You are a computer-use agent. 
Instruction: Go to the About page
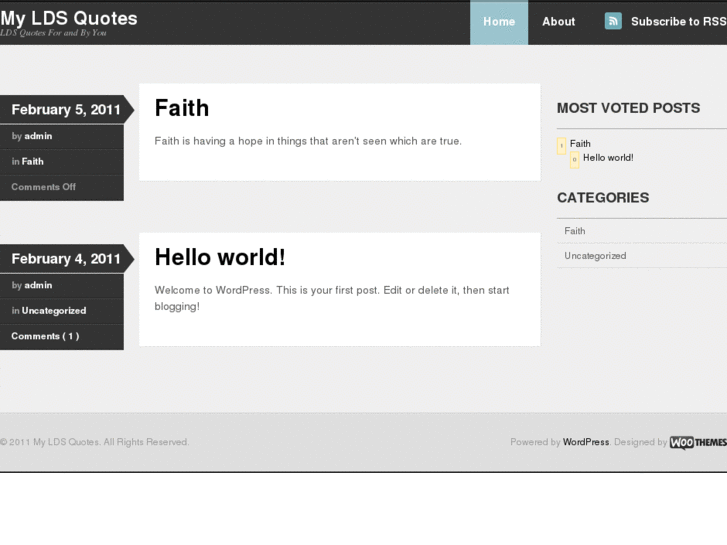(x=558, y=22)
